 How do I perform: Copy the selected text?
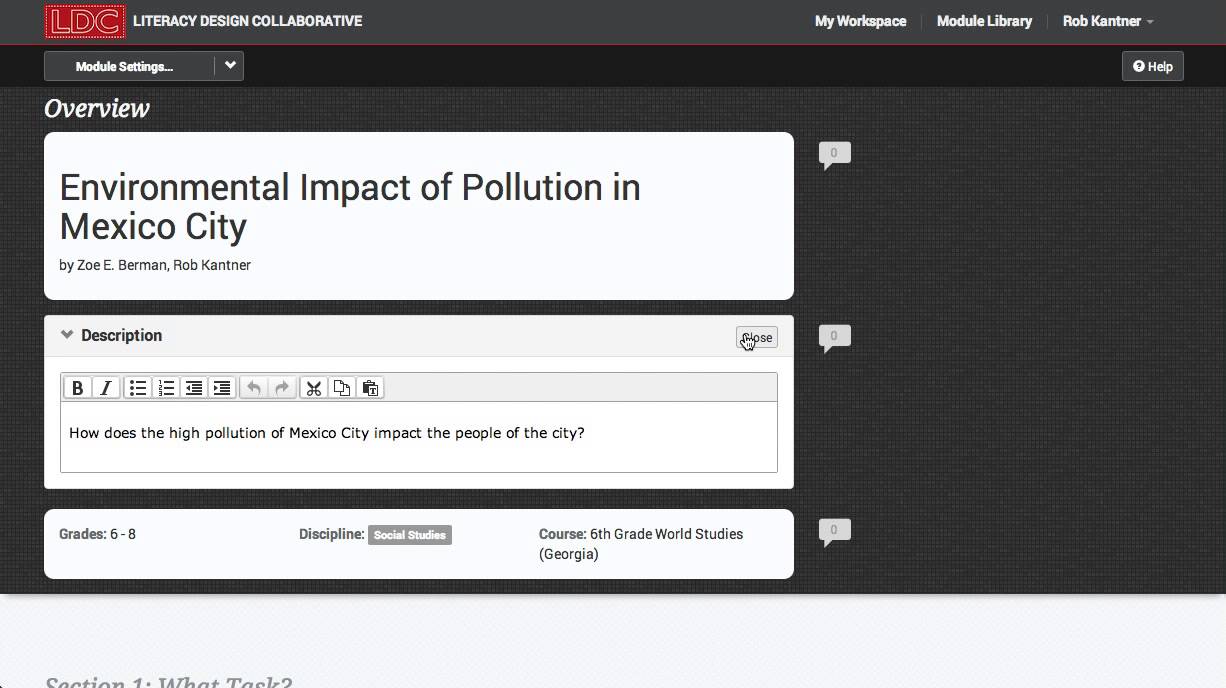click(342, 388)
